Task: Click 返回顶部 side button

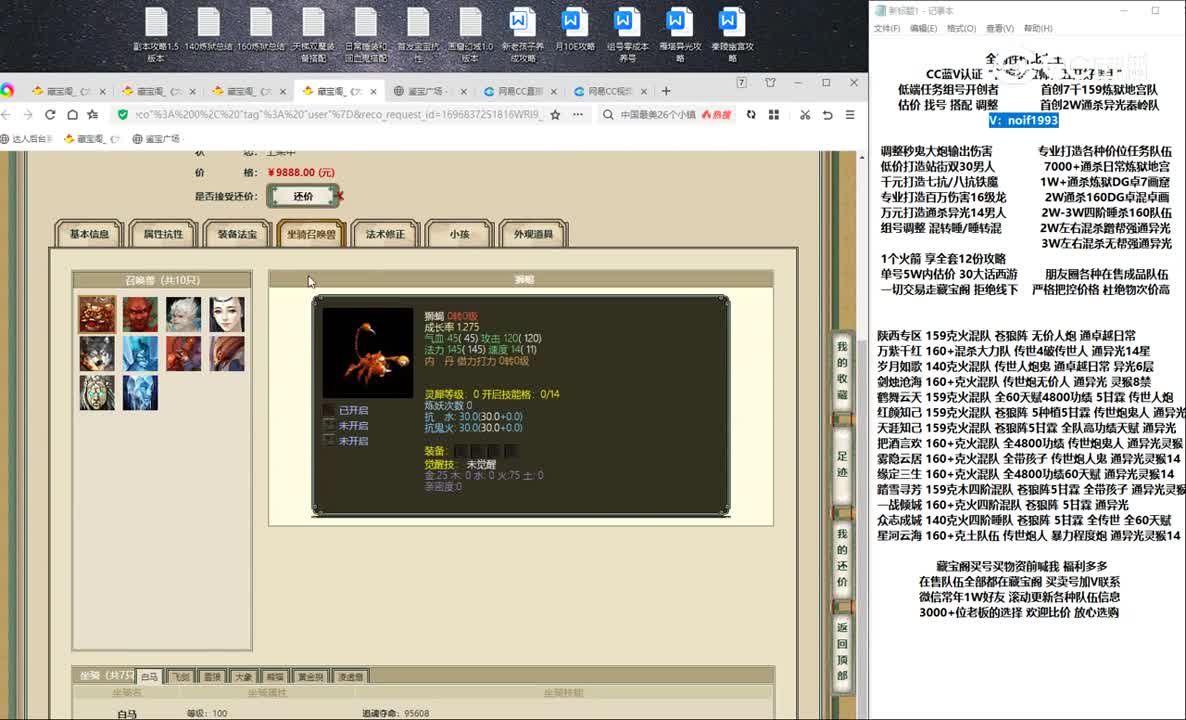Action: pos(842,651)
